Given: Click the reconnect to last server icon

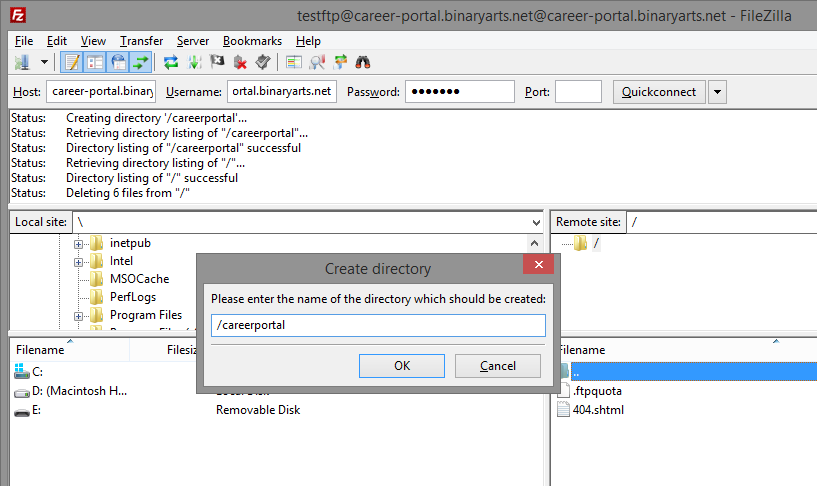Looking at the screenshot, I should pos(262,62).
